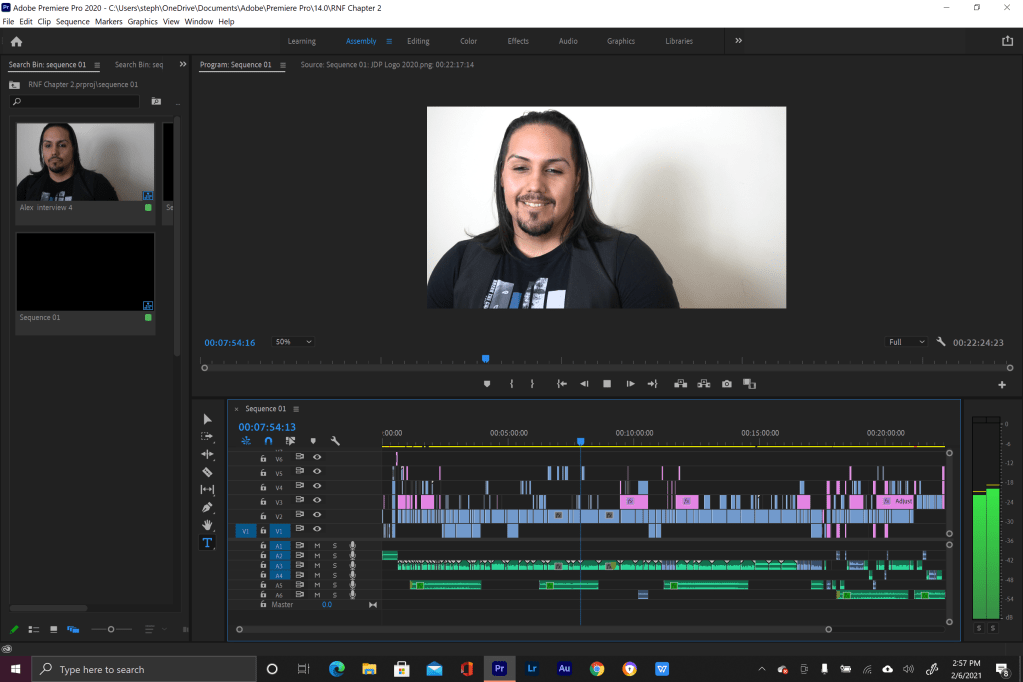Select the Ripple Edit tool
The height and width of the screenshot is (682, 1023).
point(207,454)
